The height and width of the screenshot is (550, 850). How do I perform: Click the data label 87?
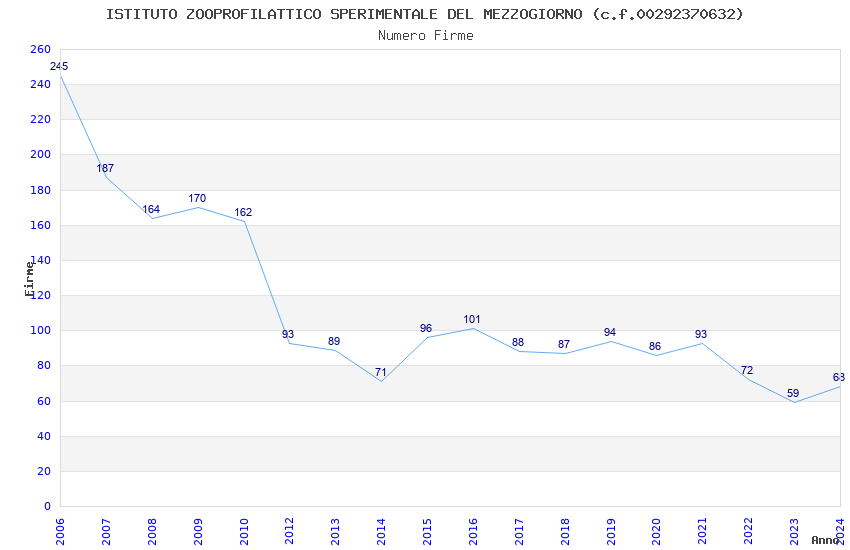click(x=564, y=344)
